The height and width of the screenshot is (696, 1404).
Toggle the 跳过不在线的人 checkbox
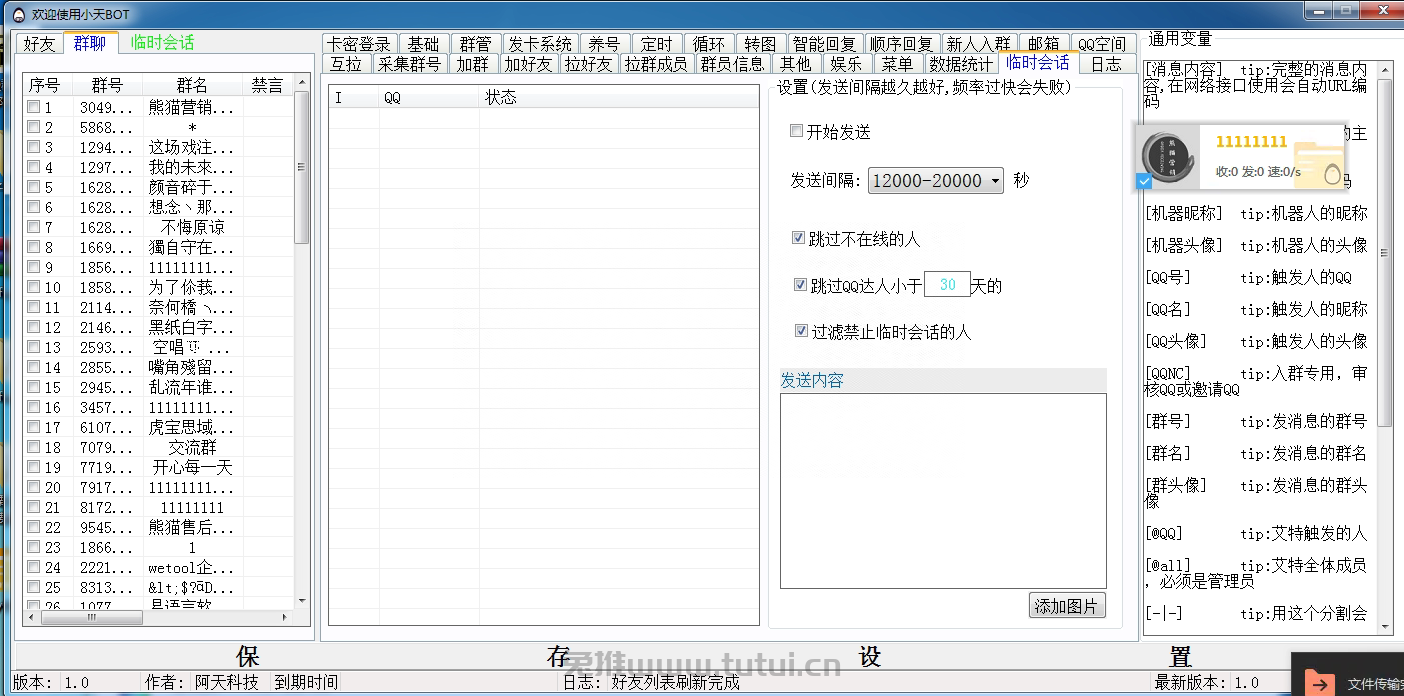click(x=799, y=238)
